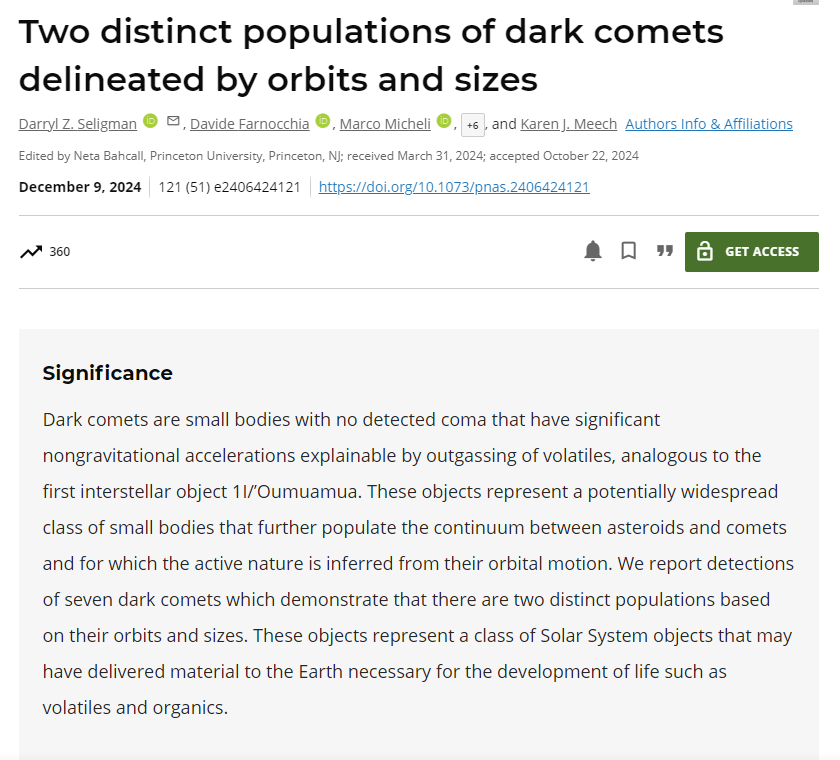Open the Karen J. Meech author name
The height and width of the screenshot is (760, 840).
568,124
